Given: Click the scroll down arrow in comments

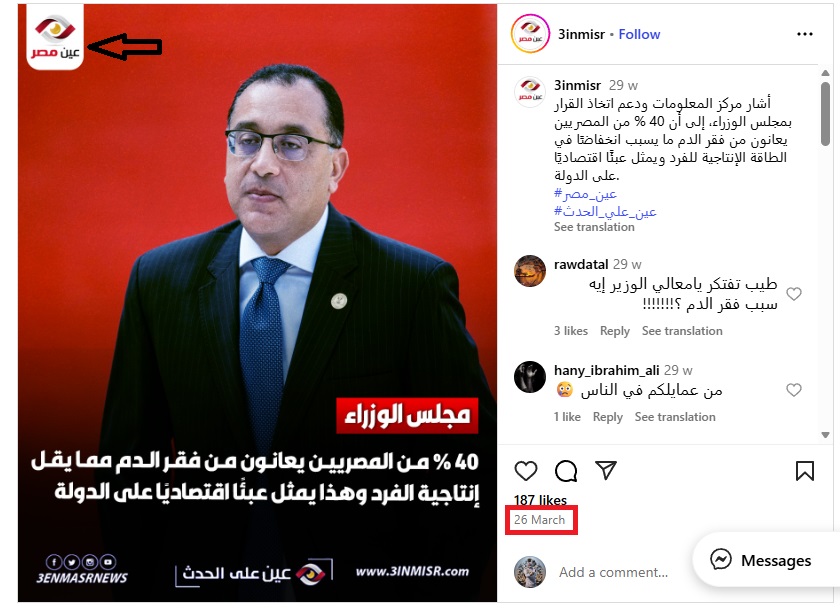Looking at the screenshot, I should (x=825, y=435).
